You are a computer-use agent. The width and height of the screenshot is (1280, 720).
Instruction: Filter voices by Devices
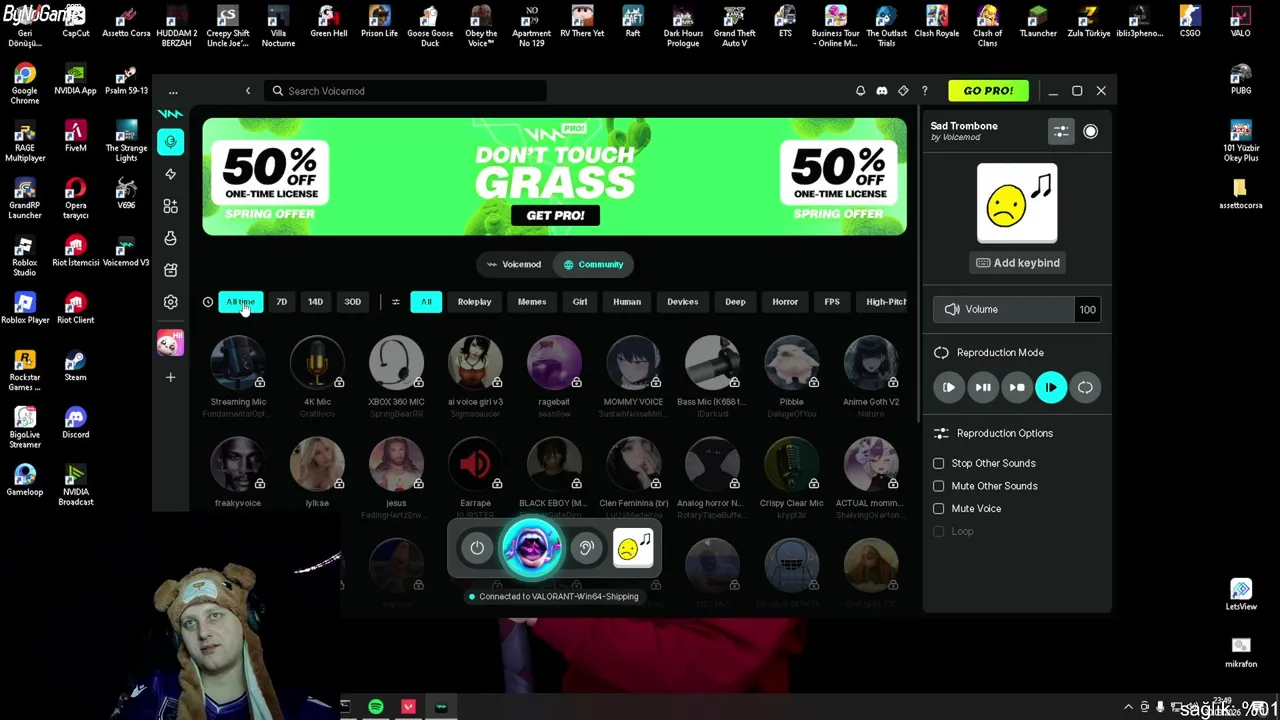click(683, 302)
